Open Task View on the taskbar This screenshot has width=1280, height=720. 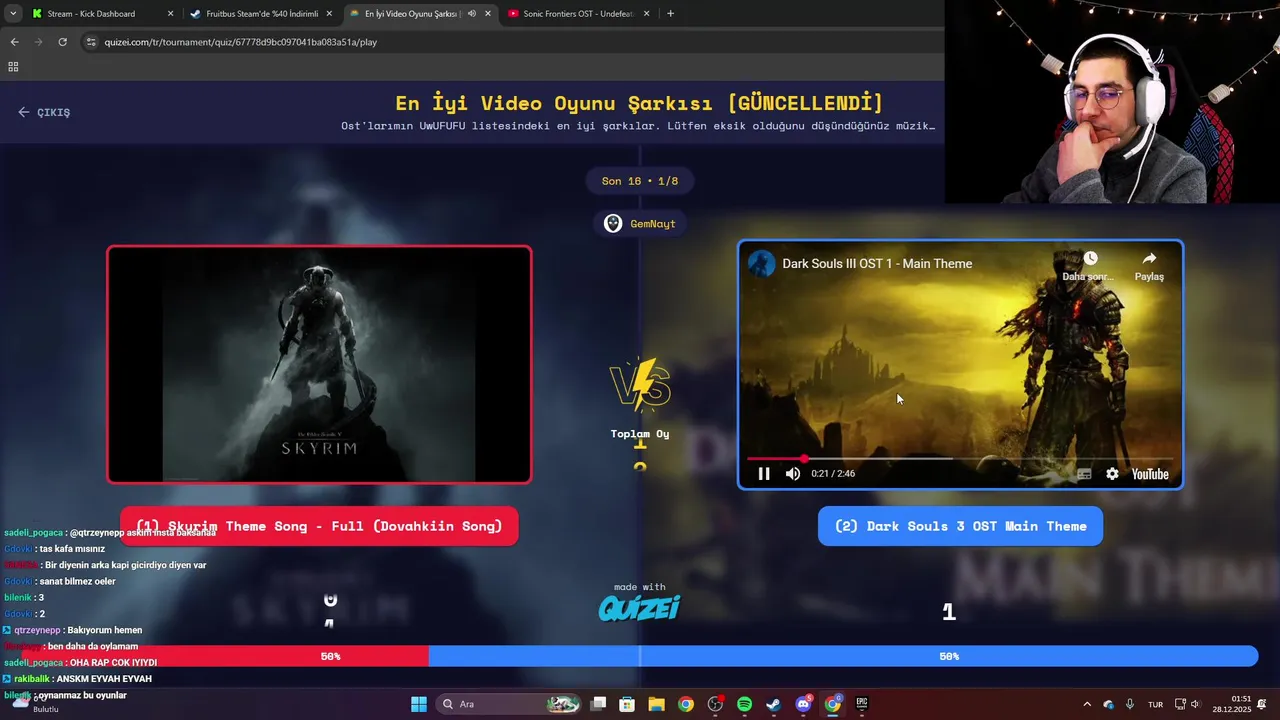tap(598, 704)
